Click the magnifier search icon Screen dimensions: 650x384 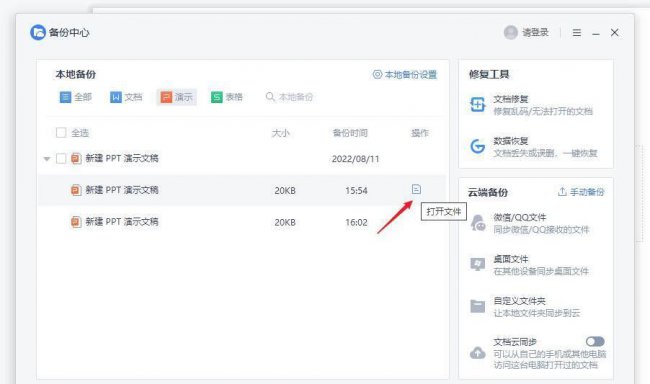tap(270, 97)
